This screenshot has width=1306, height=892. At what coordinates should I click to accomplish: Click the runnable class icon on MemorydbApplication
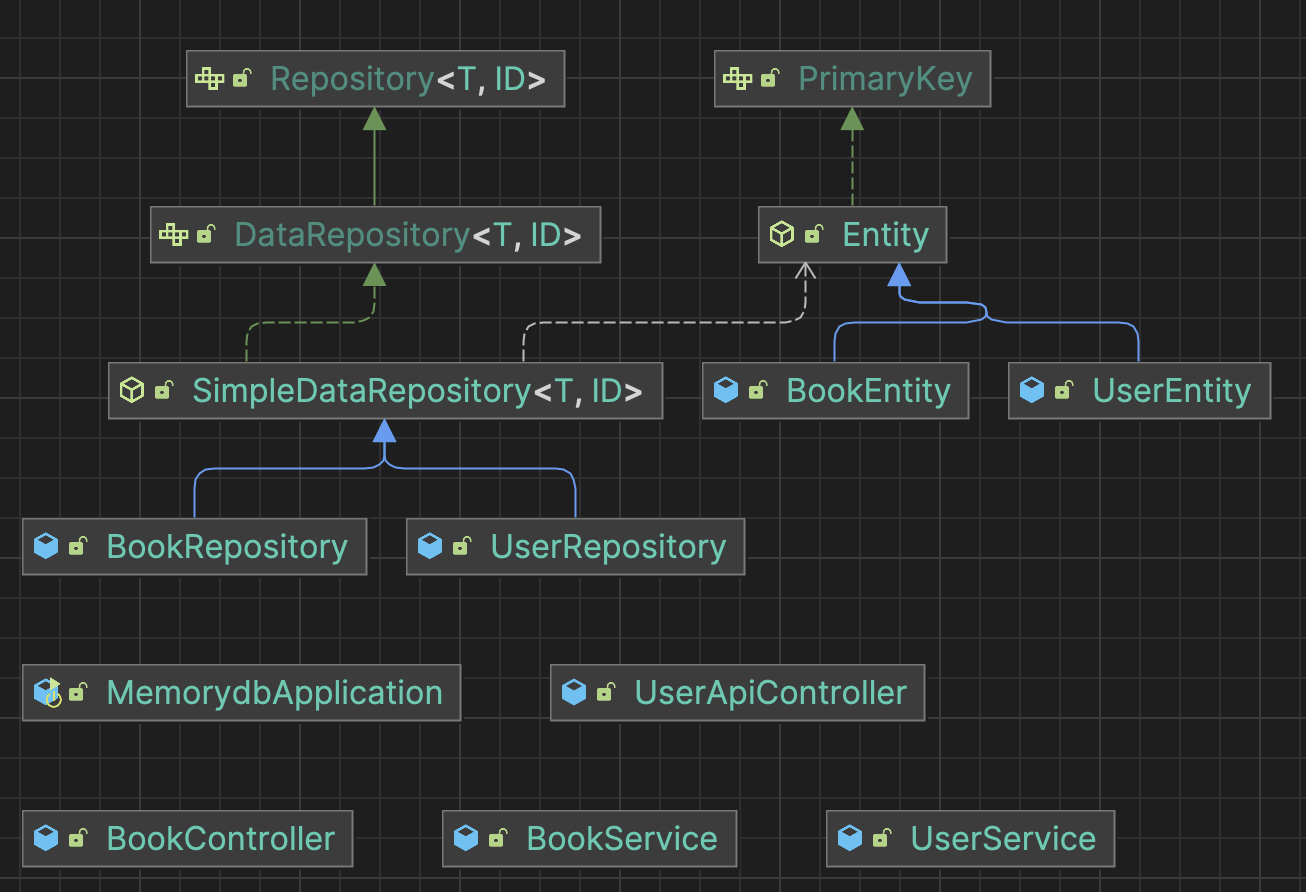47,692
